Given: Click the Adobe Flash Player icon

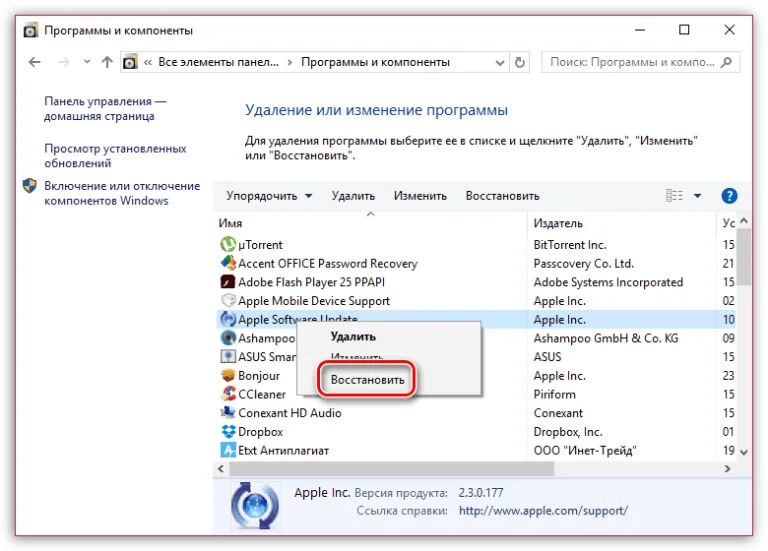Looking at the screenshot, I should [x=228, y=282].
